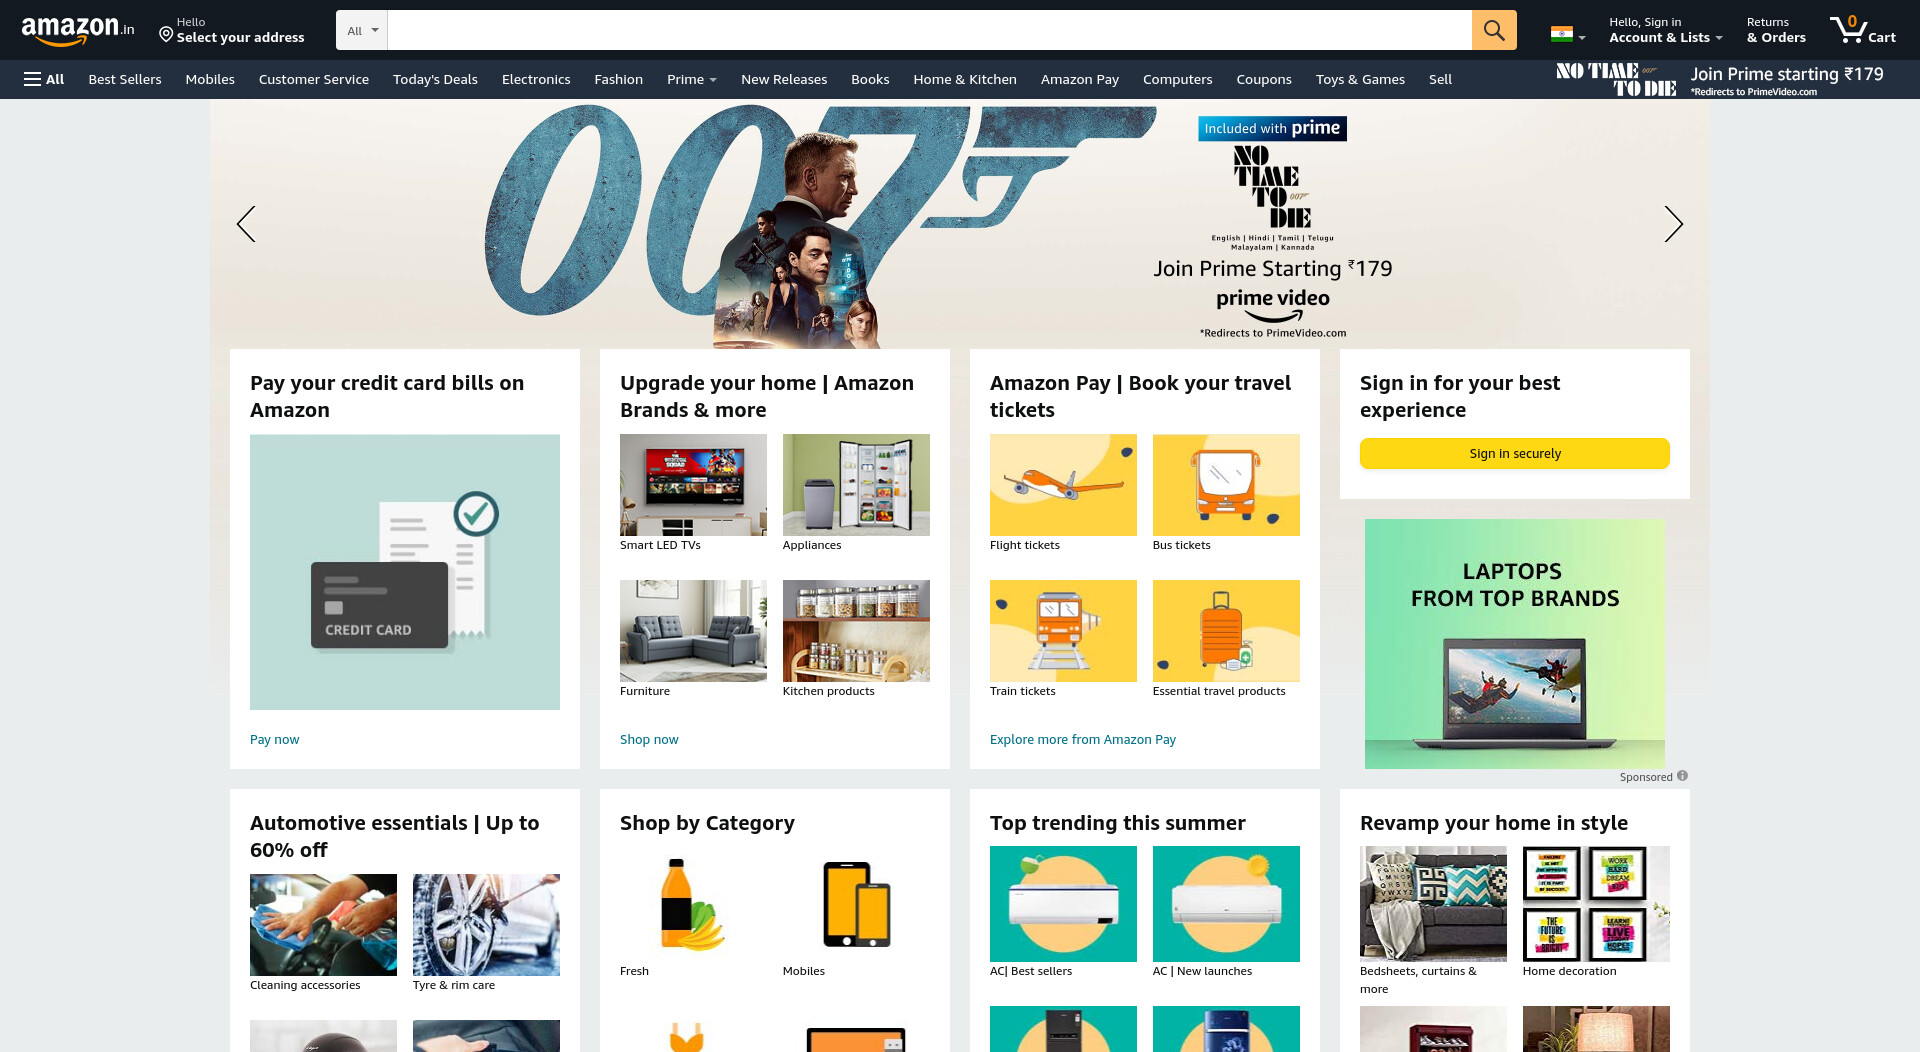The width and height of the screenshot is (1920, 1052).
Task: Expand the India flag language selector
Action: [1567, 35]
